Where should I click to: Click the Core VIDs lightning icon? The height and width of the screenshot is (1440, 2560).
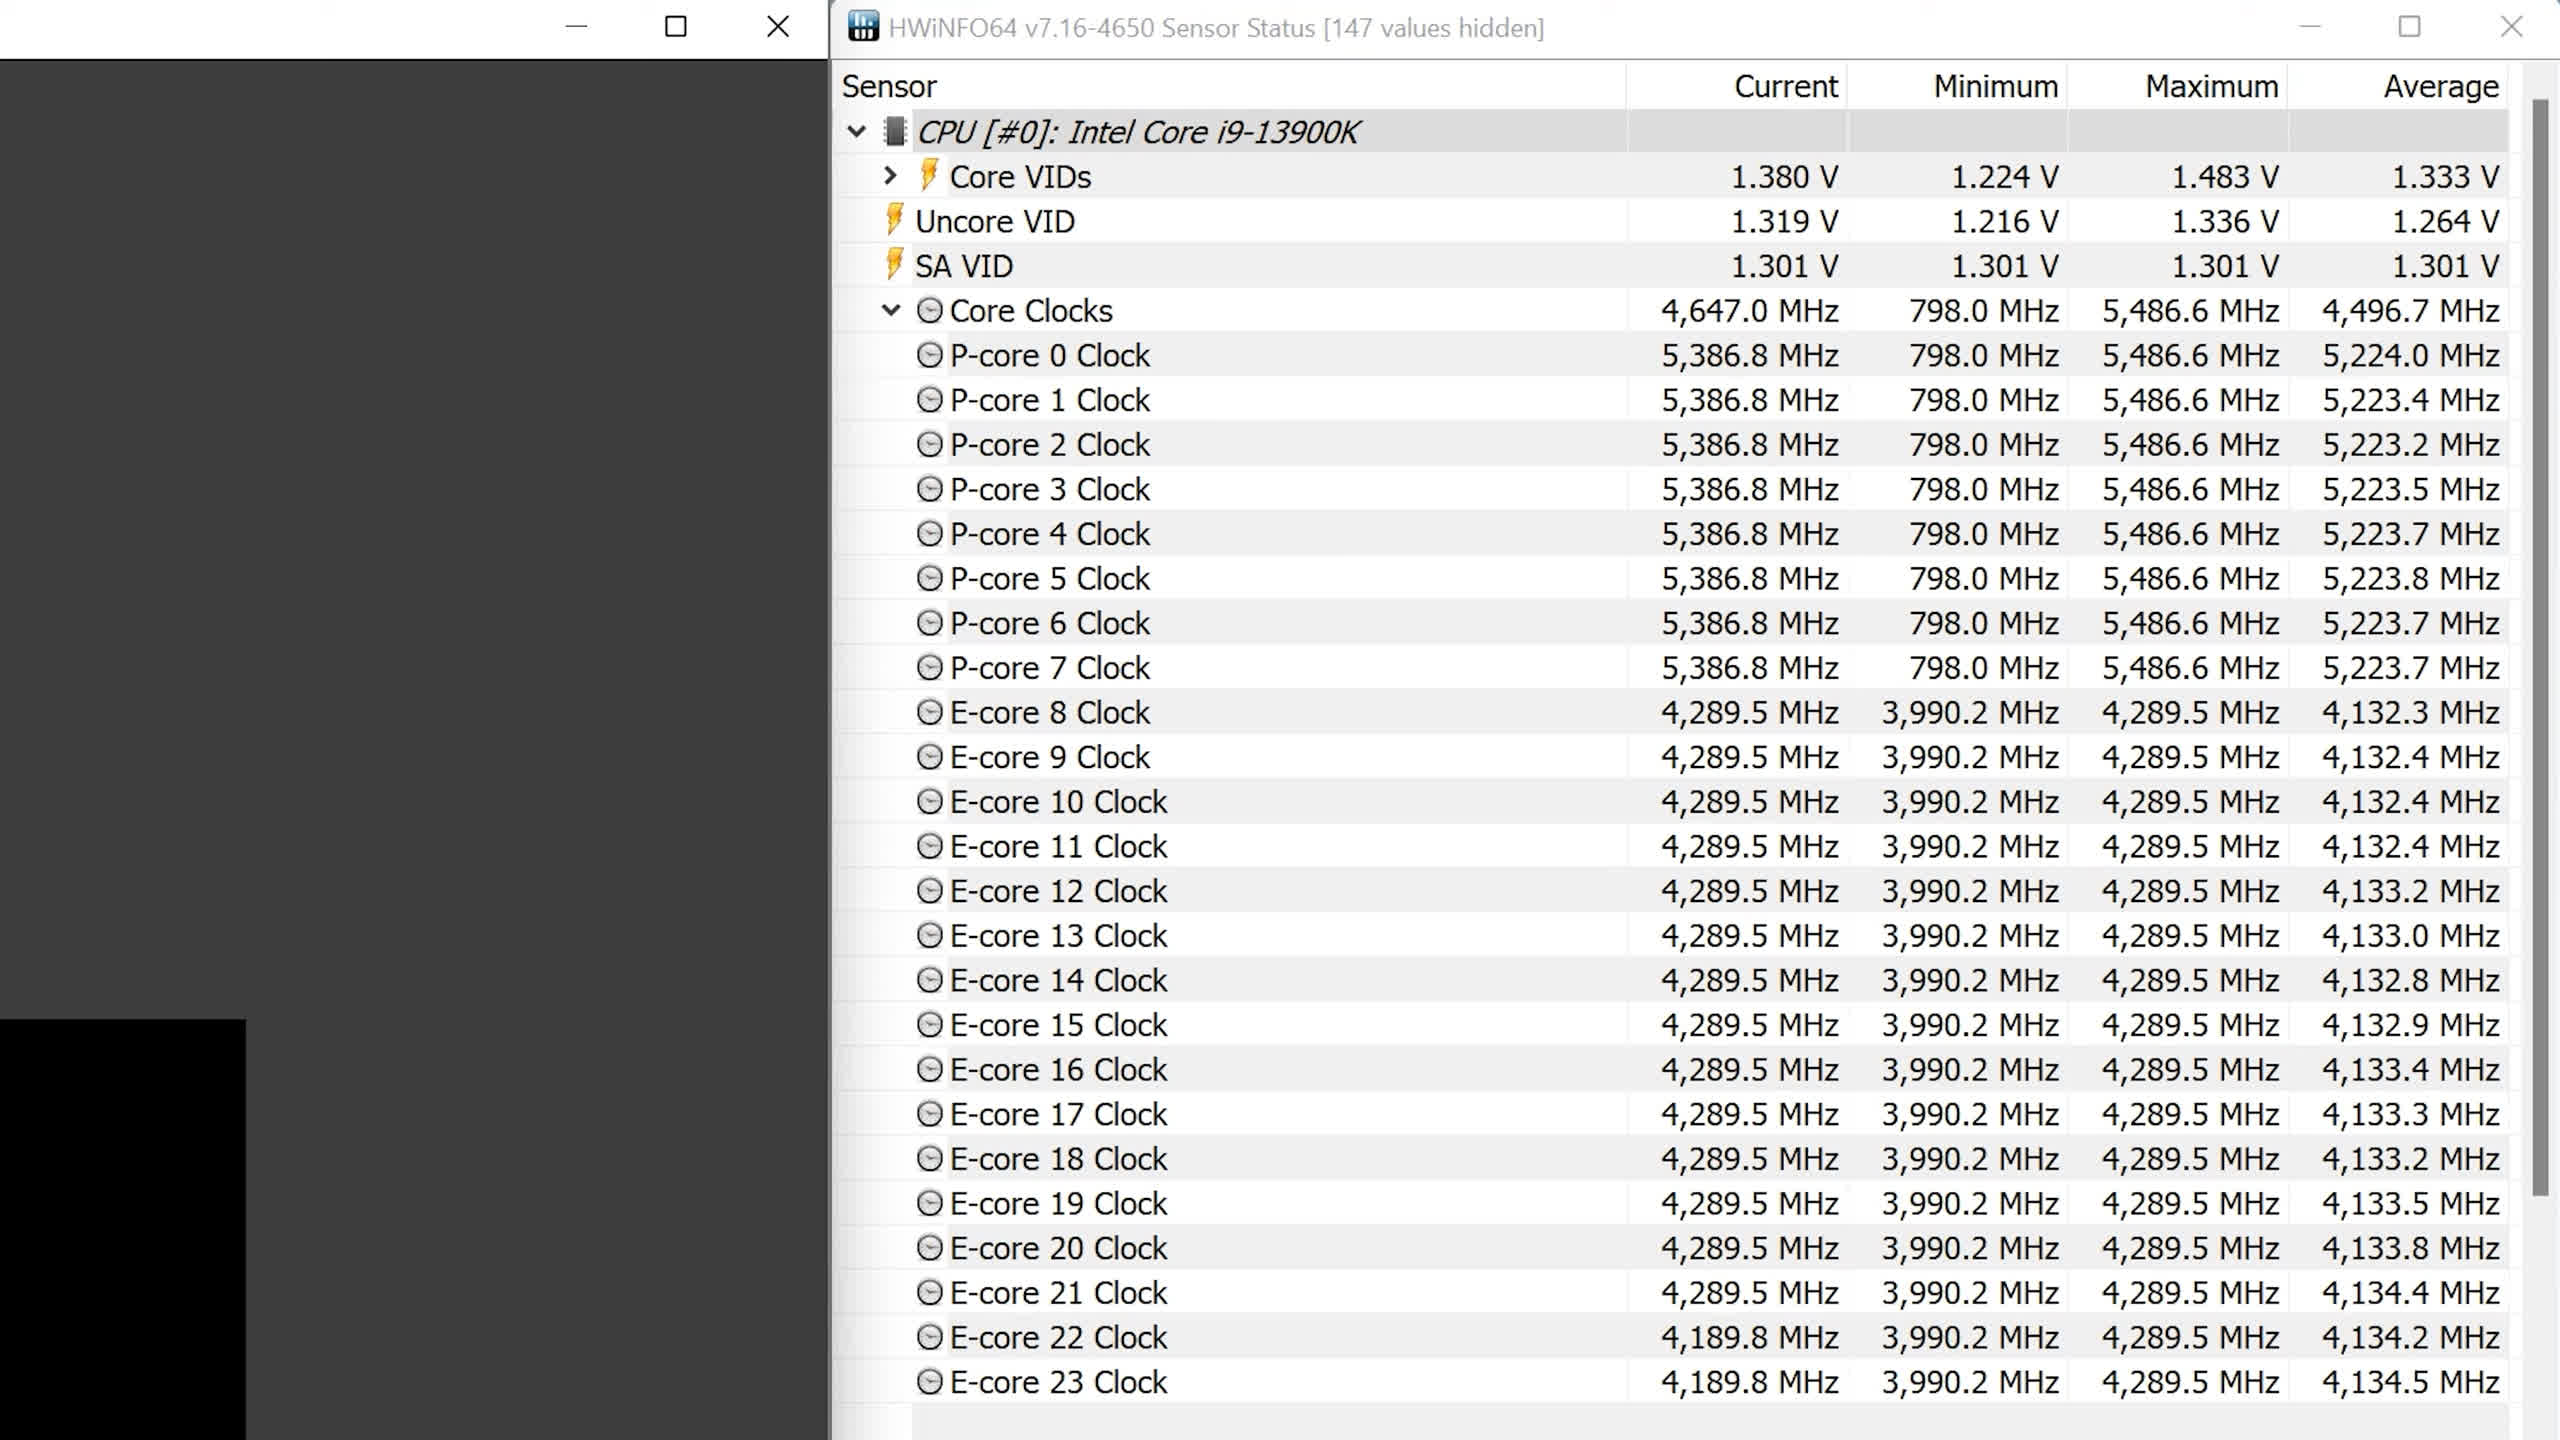coord(929,175)
